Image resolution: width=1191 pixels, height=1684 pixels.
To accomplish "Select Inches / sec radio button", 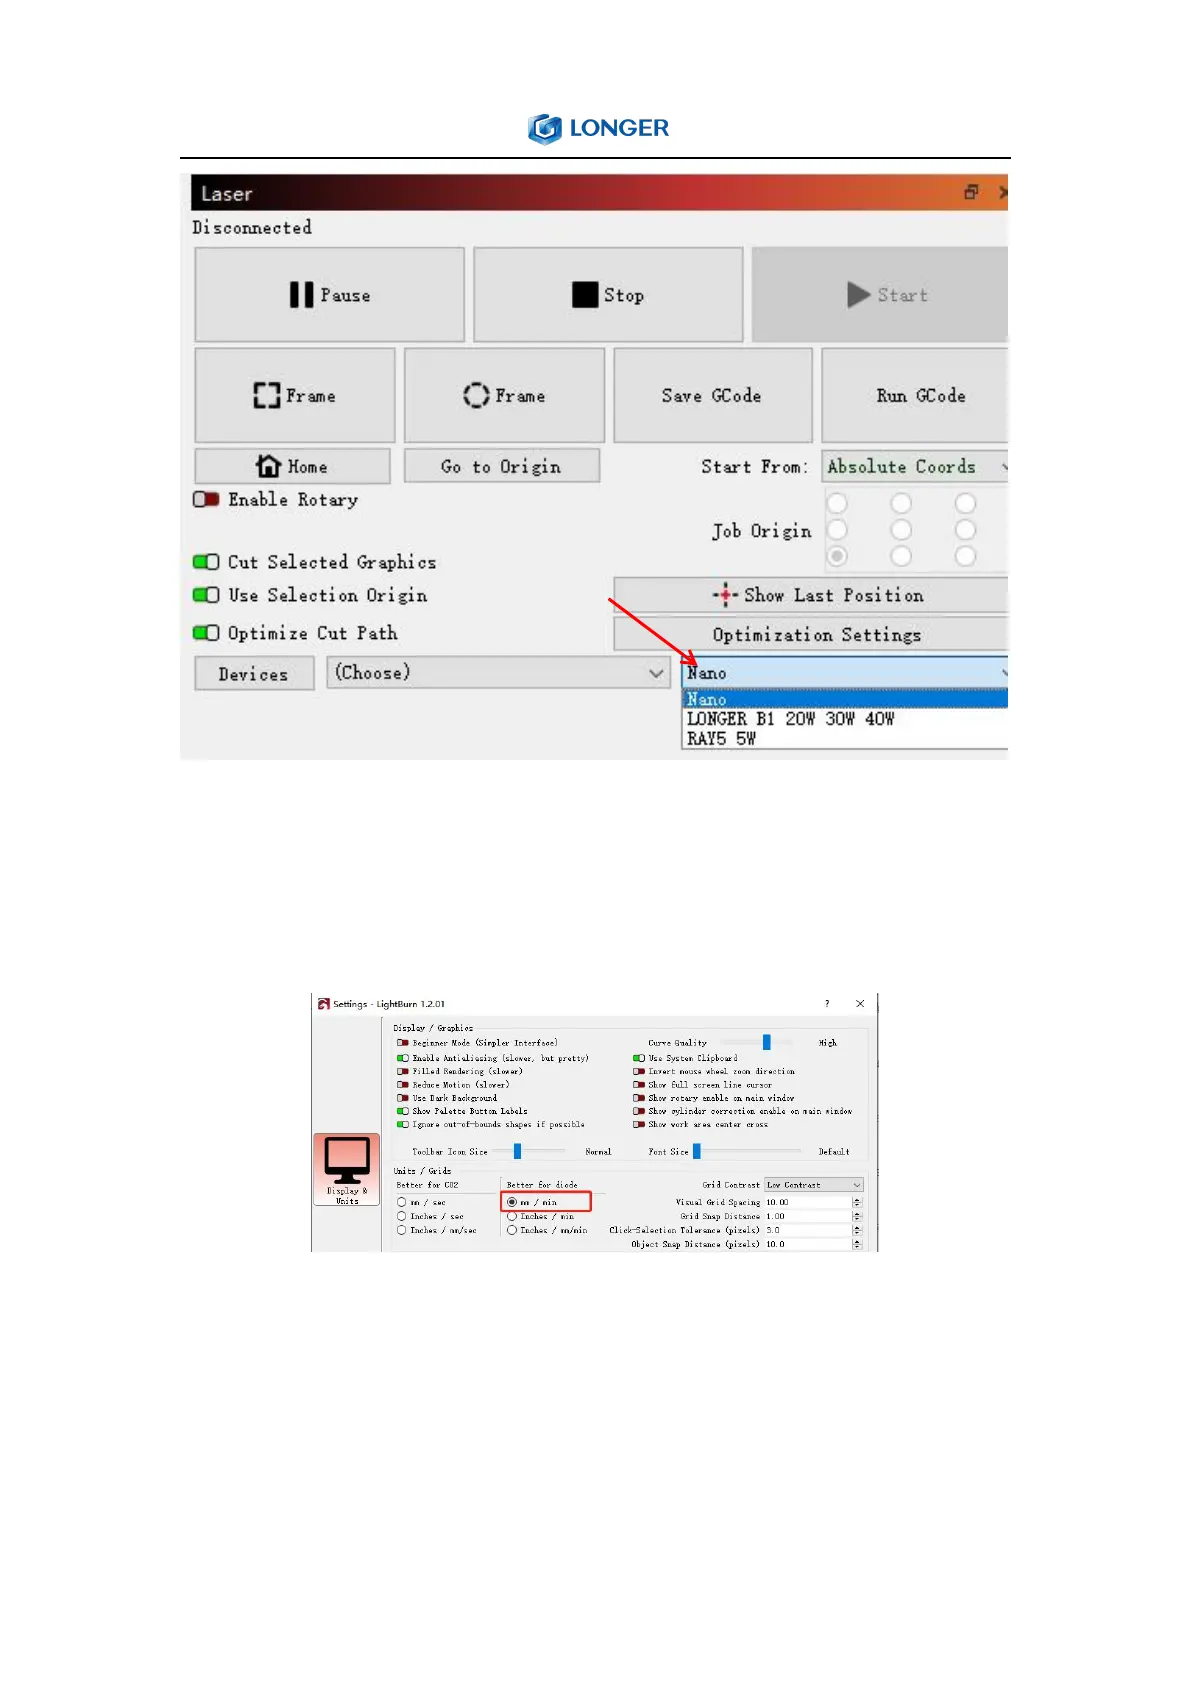I will coord(401,1216).
